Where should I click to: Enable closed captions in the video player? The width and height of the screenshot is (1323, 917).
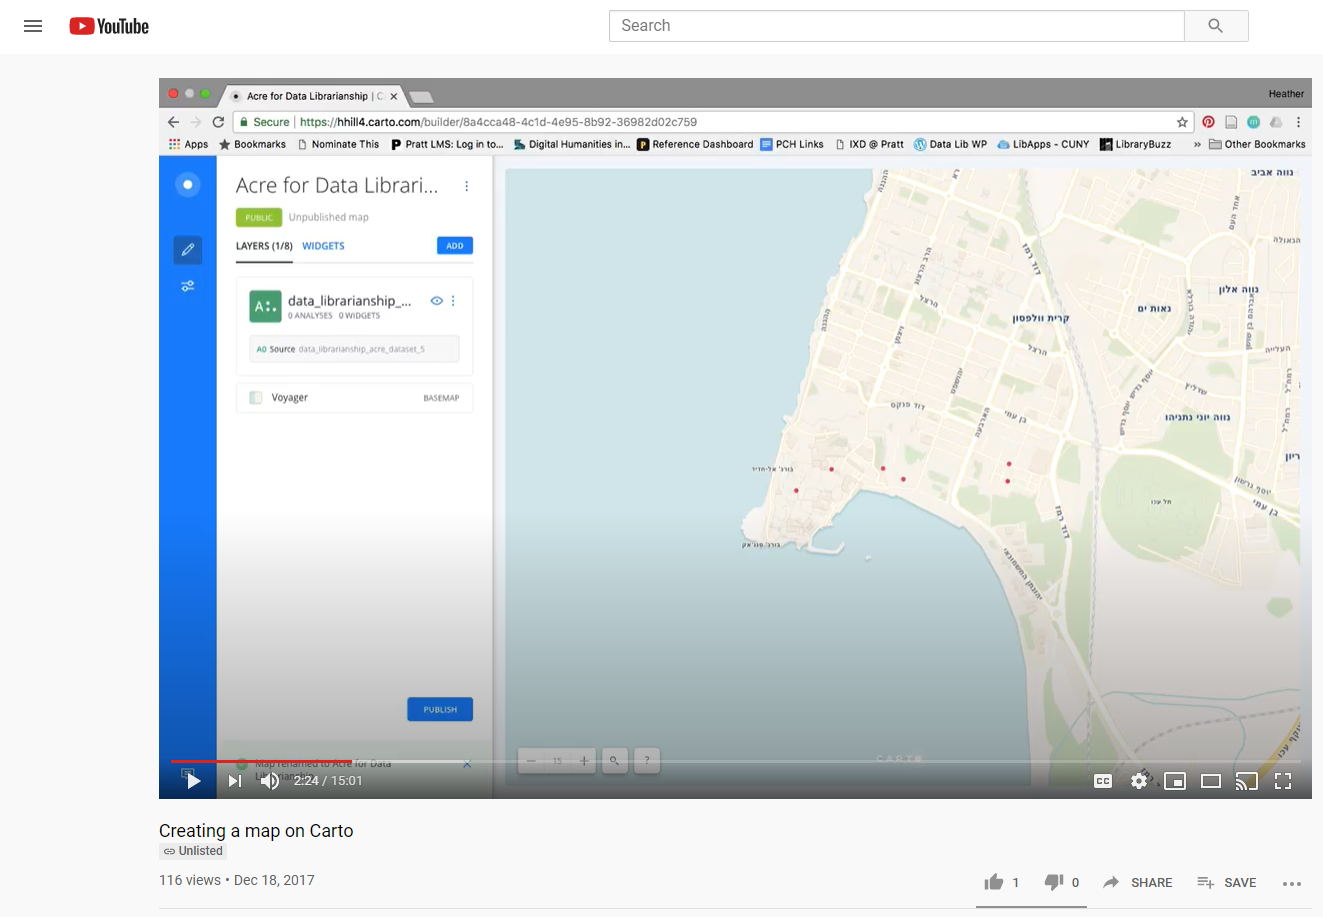[x=1102, y=780]
